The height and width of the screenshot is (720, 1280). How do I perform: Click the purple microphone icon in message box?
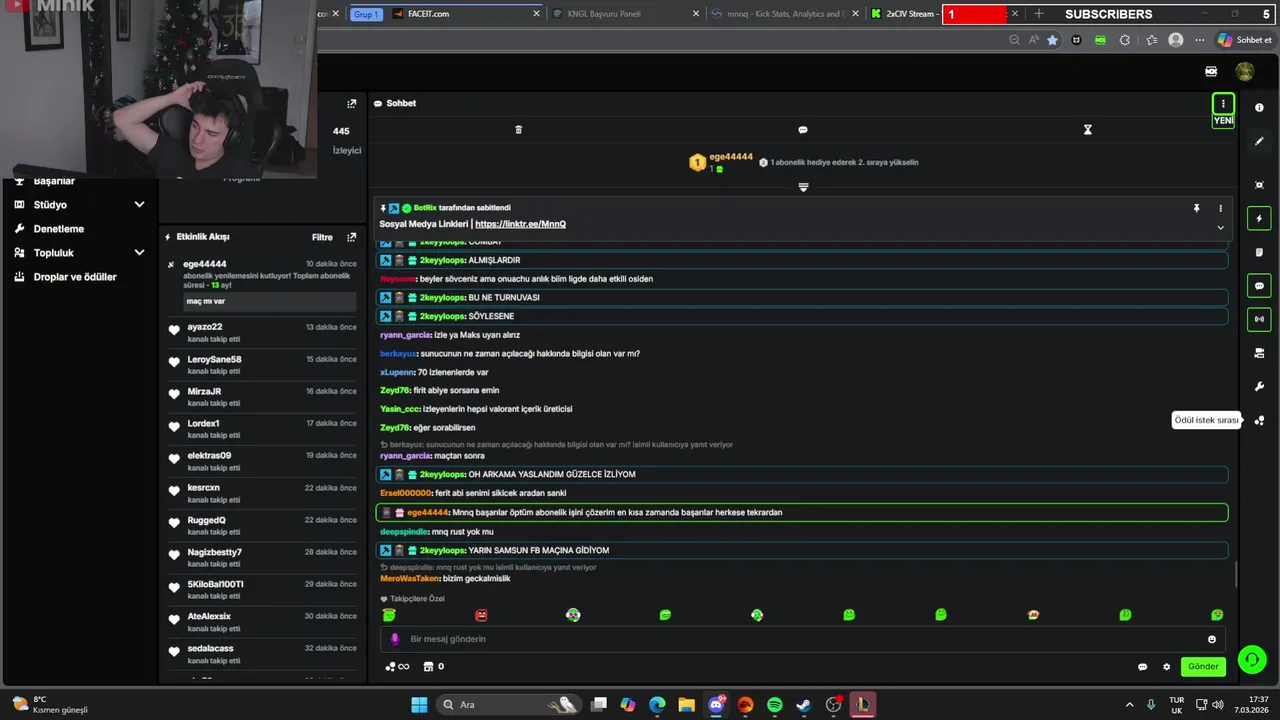[395, 639]
